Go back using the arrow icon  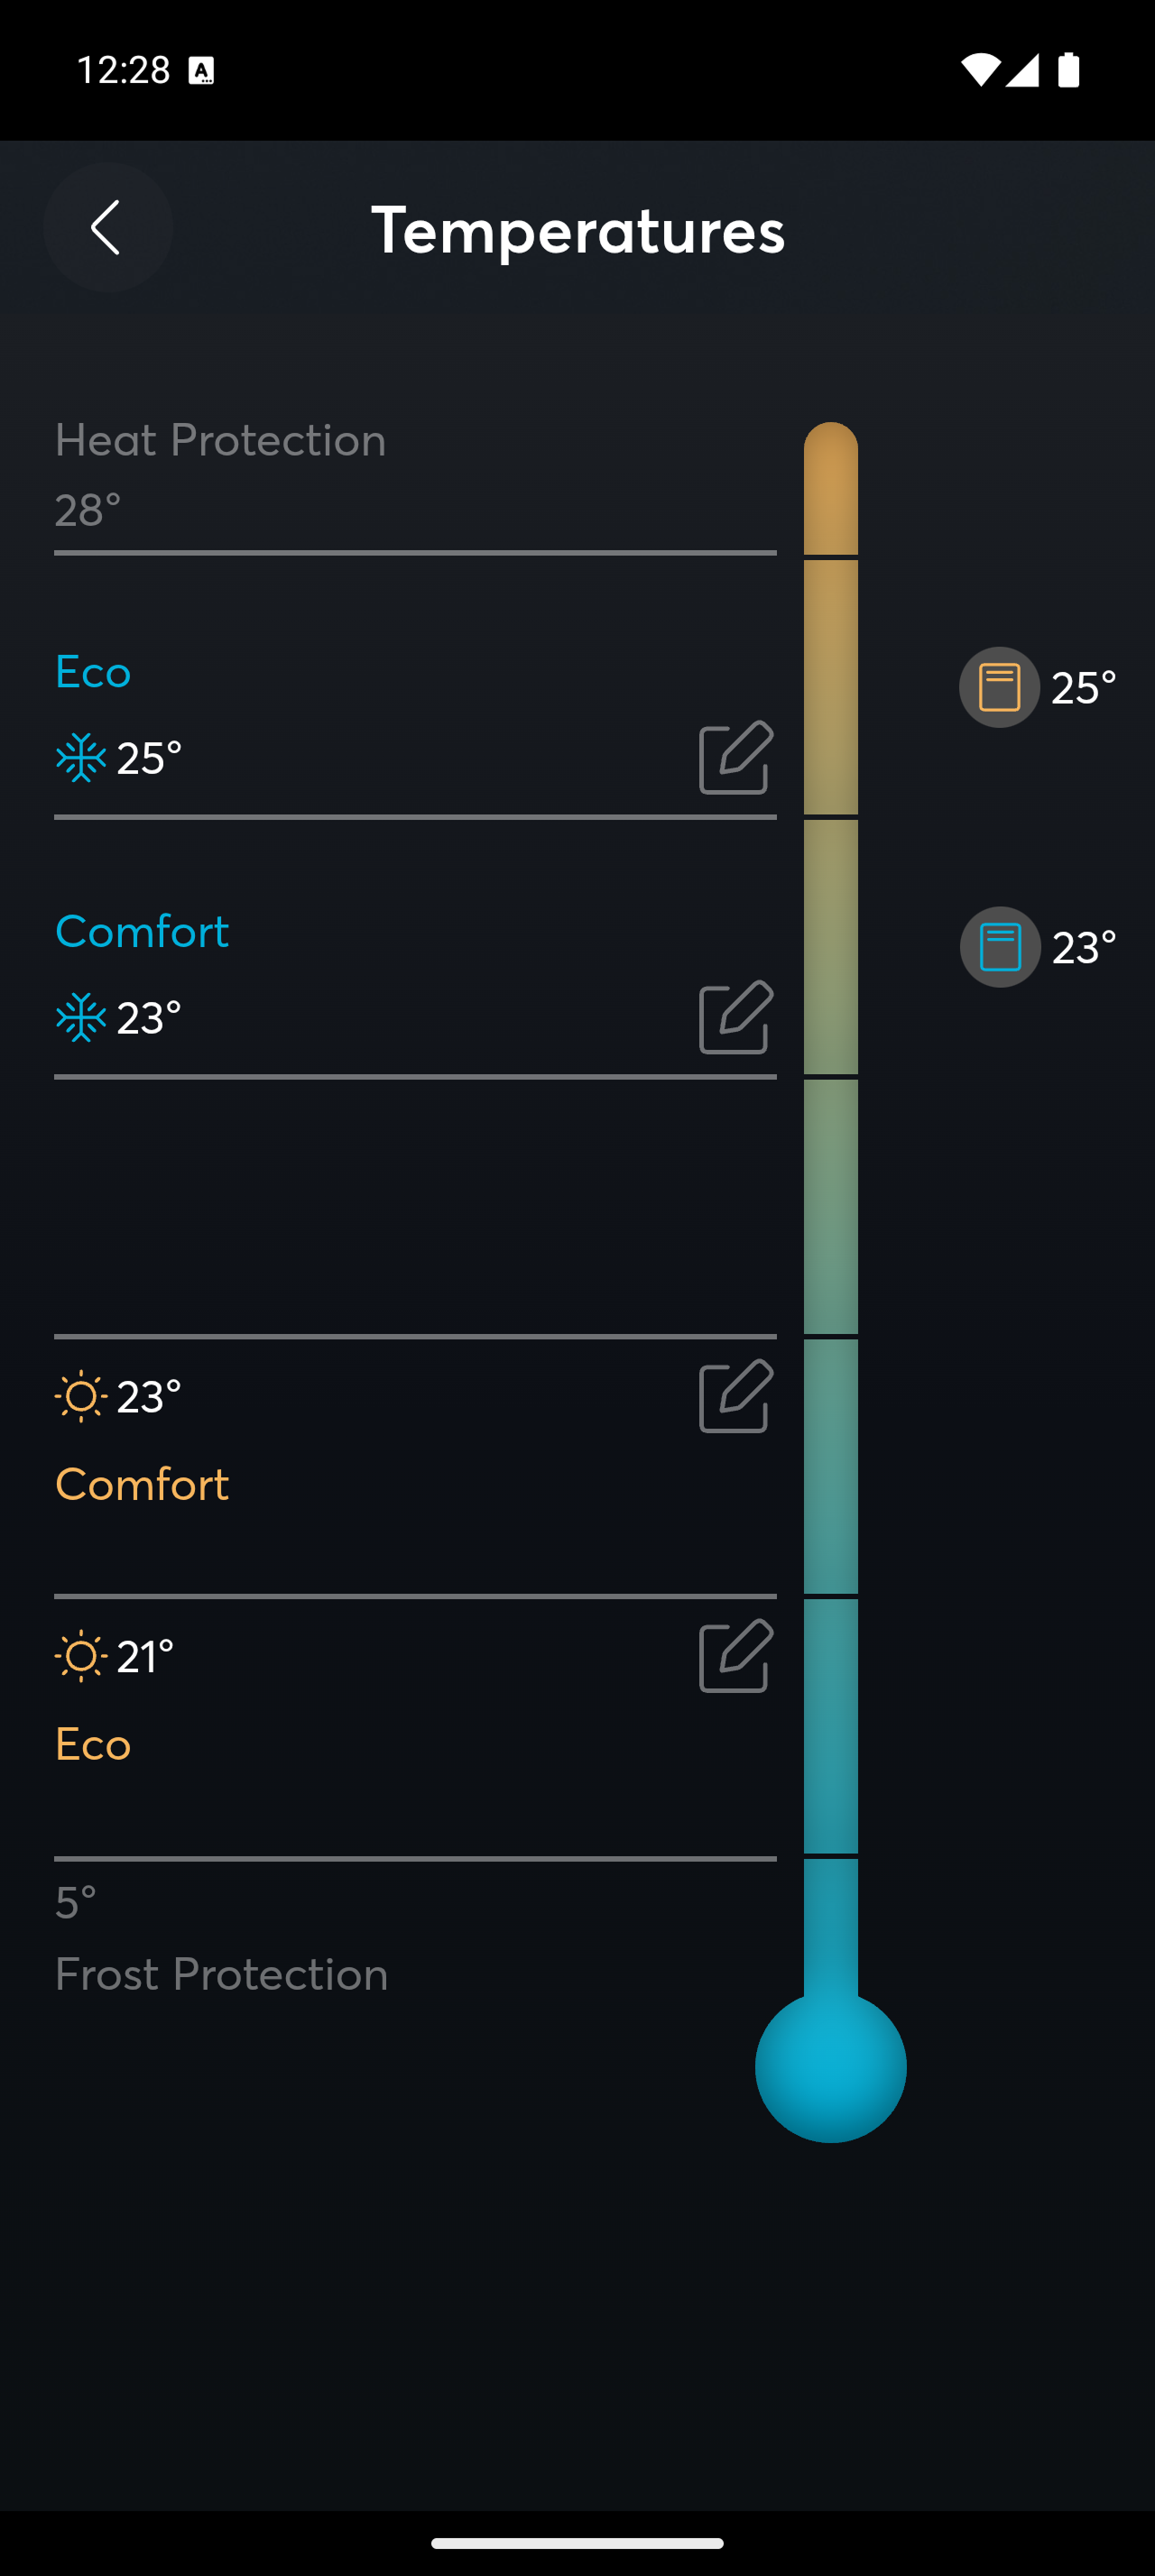[107, 228]
